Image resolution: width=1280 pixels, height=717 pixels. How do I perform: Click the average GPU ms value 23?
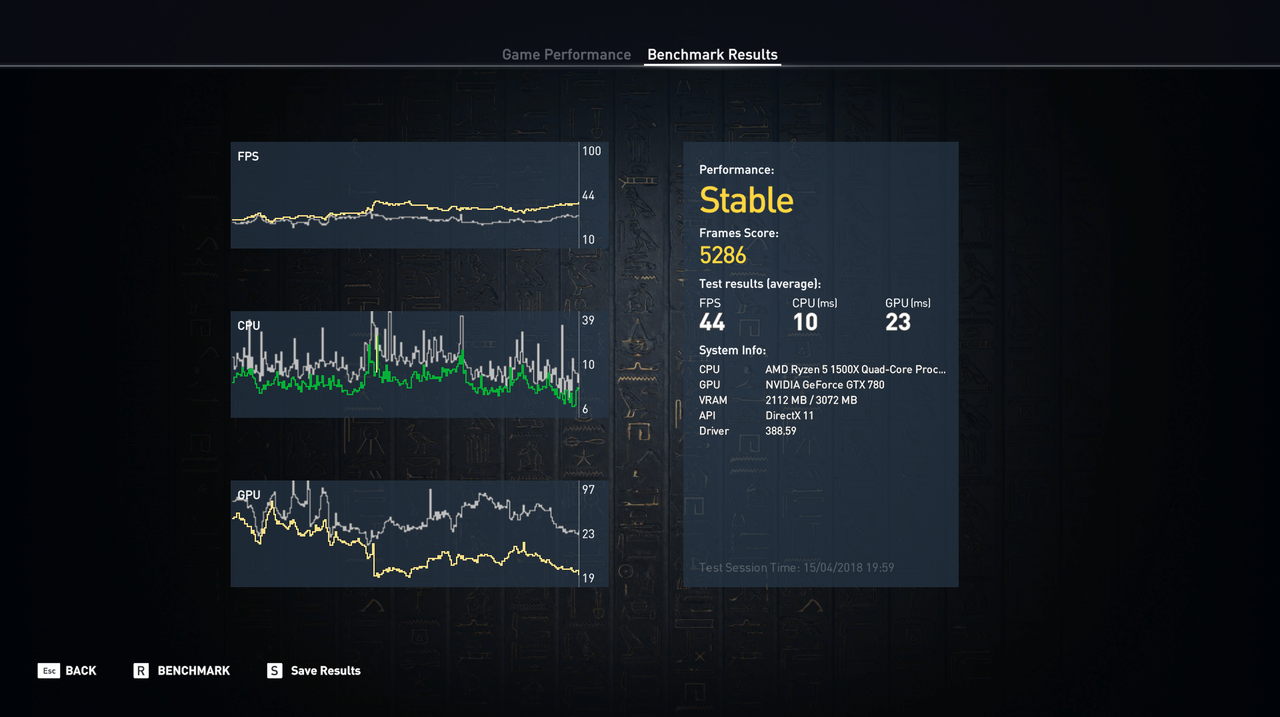coord(898,322)
